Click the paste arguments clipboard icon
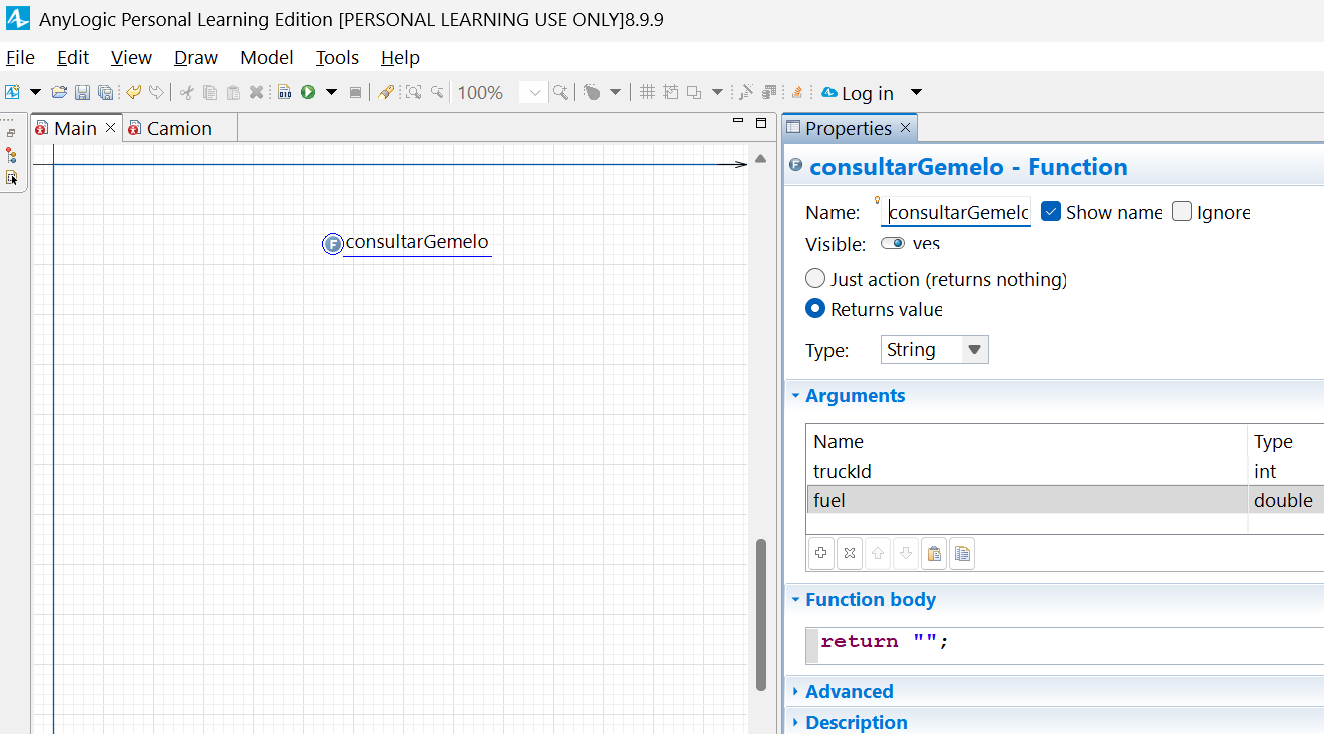 click(934, 553)
